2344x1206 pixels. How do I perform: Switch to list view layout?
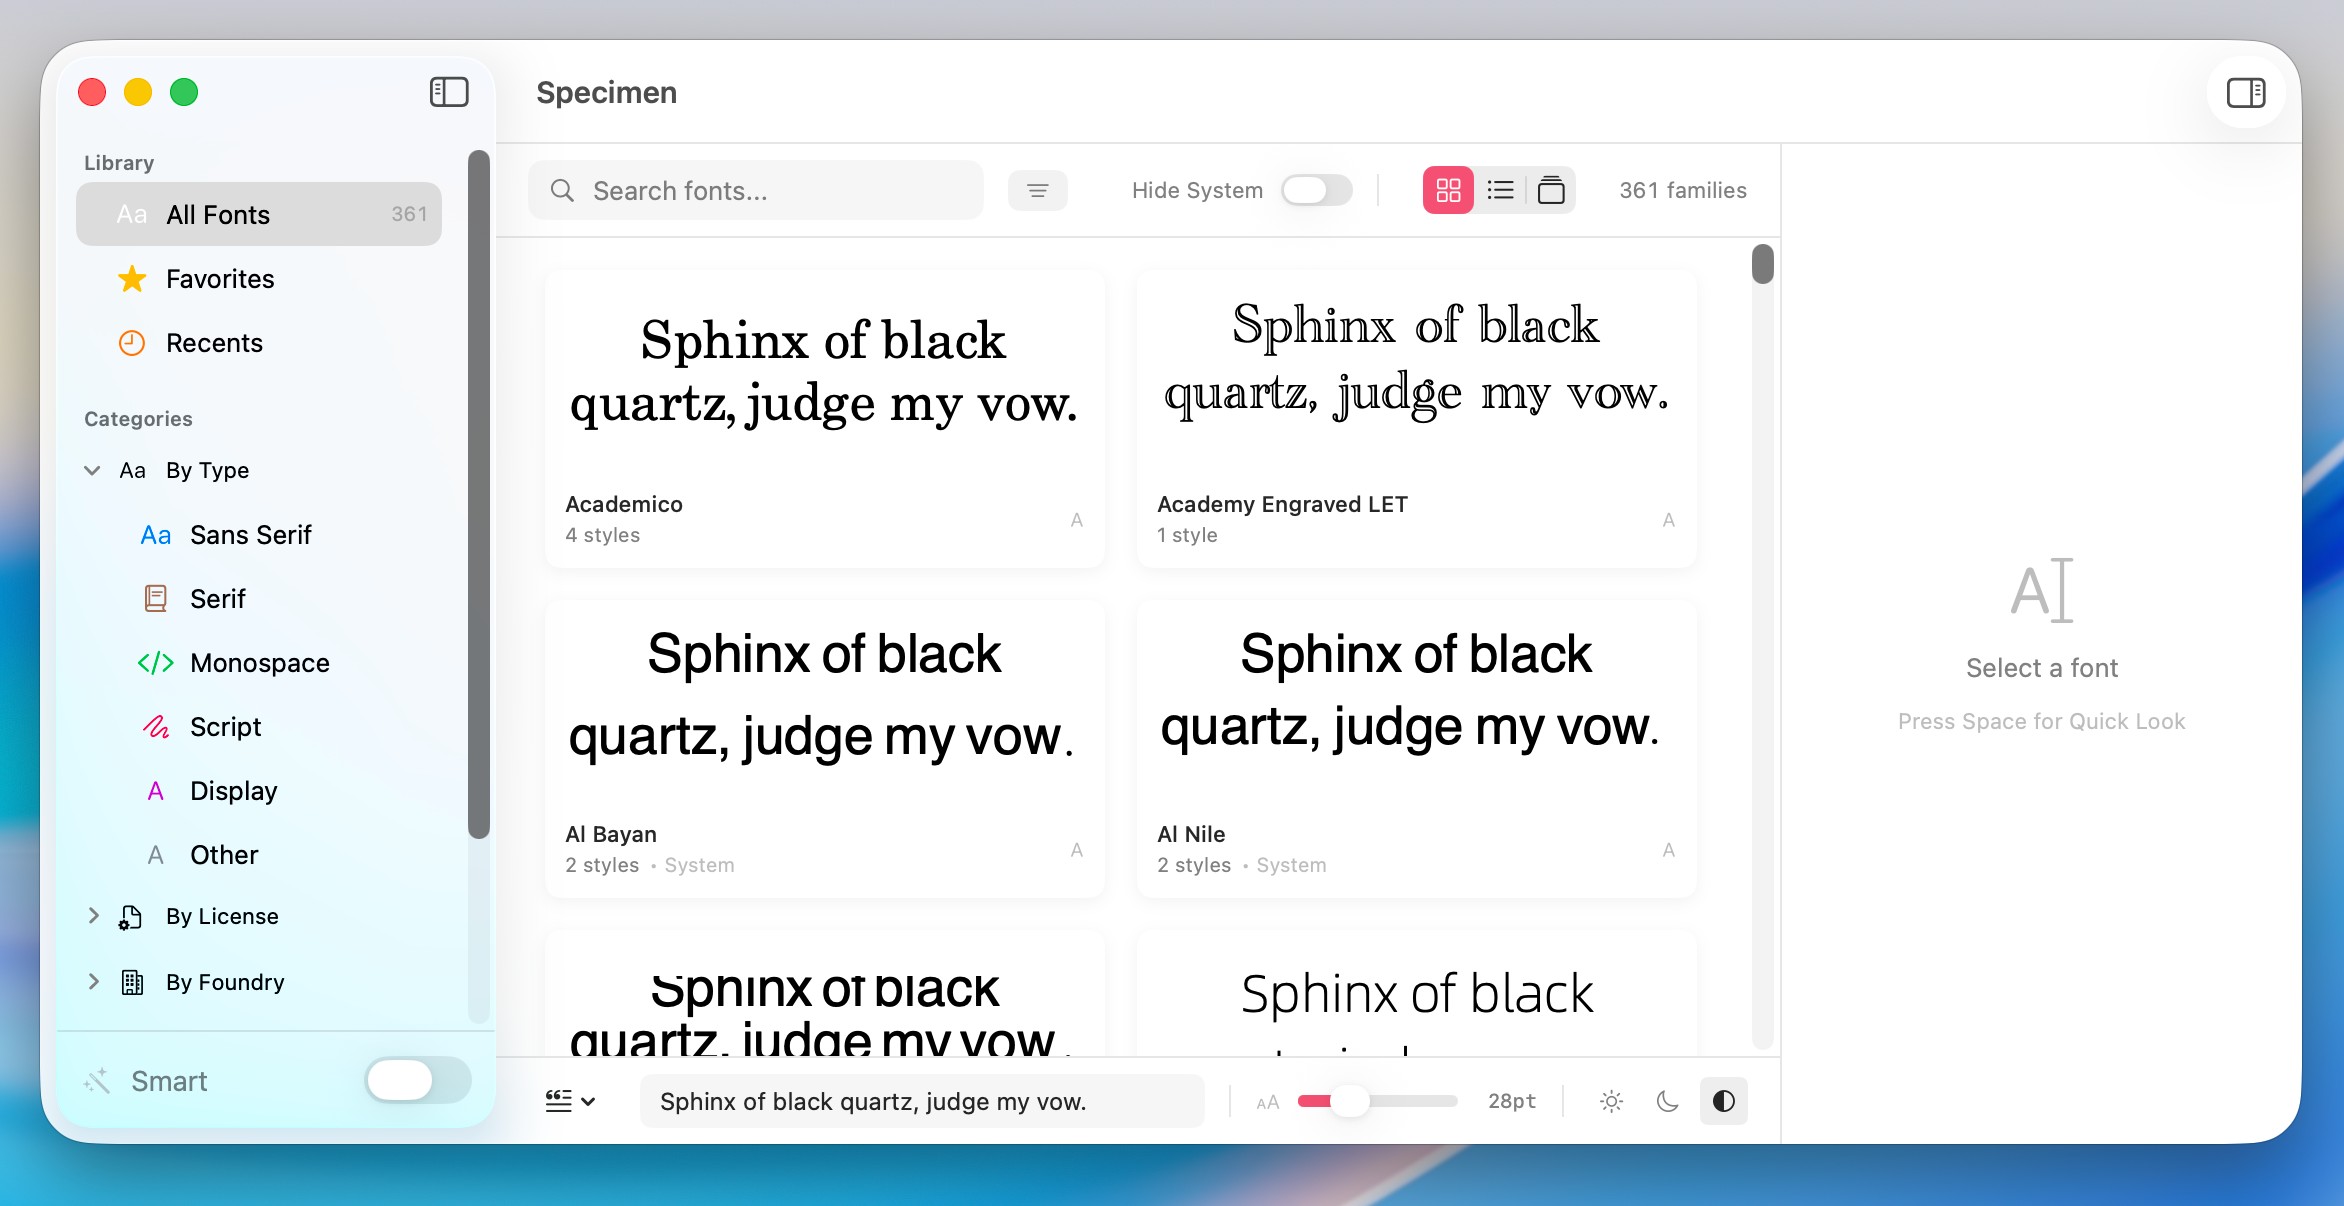(1500, 190)
